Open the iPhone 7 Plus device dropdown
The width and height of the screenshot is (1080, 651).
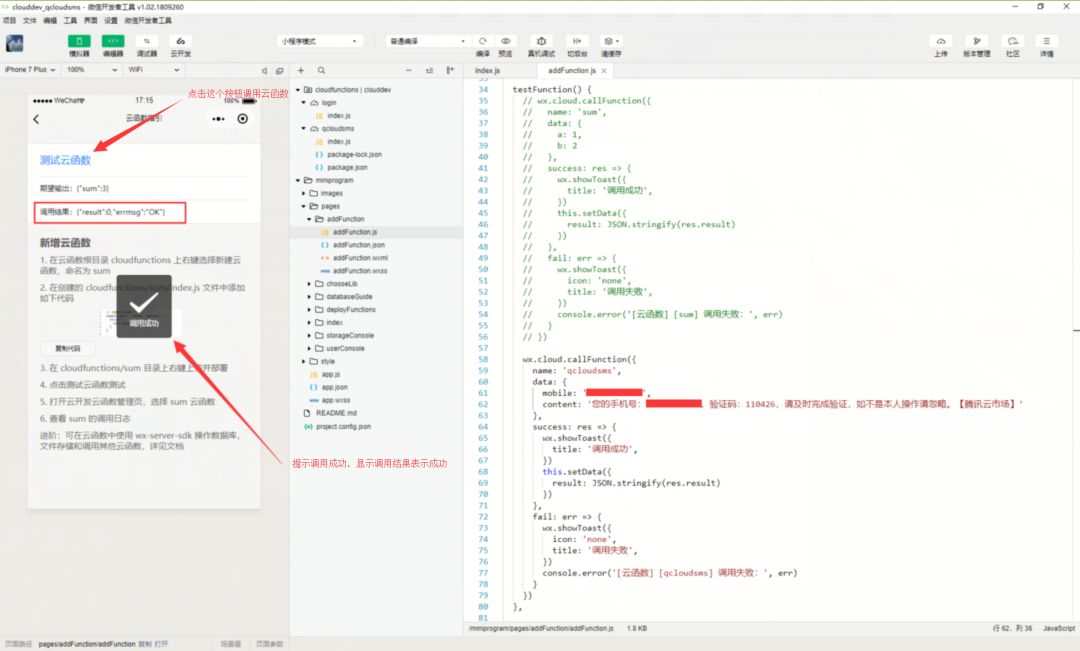pyautogui.click(x=30, y=70)
